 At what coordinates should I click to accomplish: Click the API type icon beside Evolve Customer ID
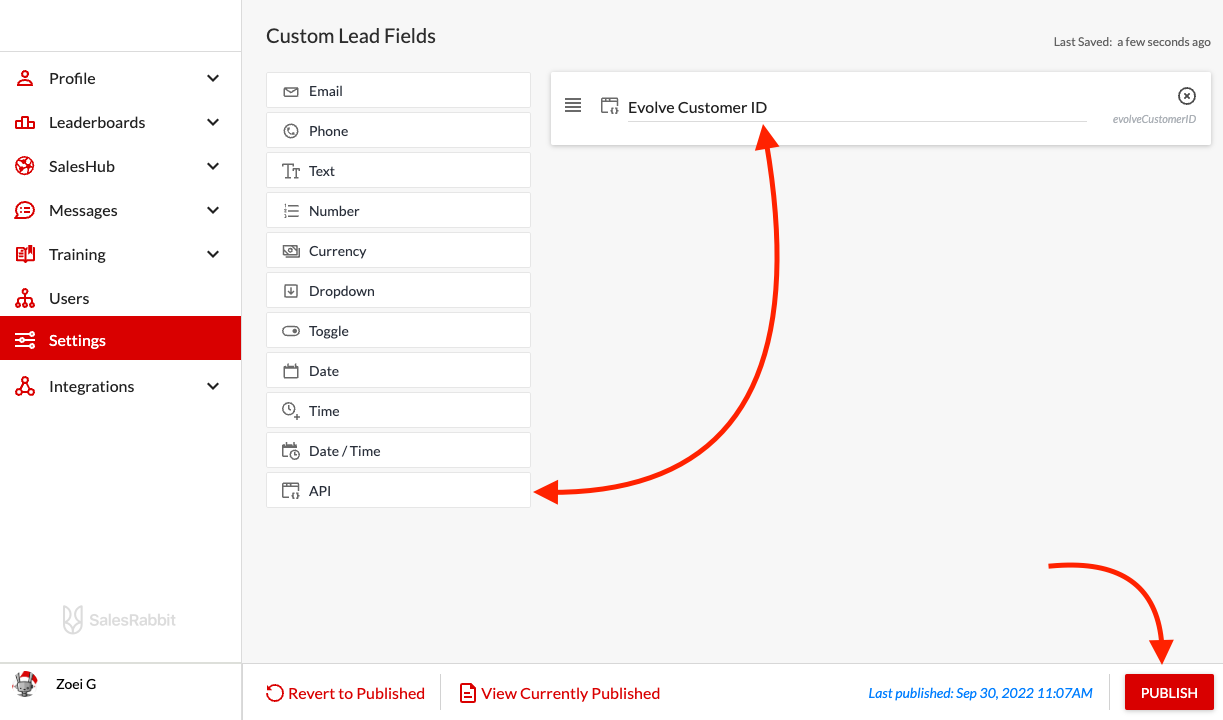tap(609, 105)
